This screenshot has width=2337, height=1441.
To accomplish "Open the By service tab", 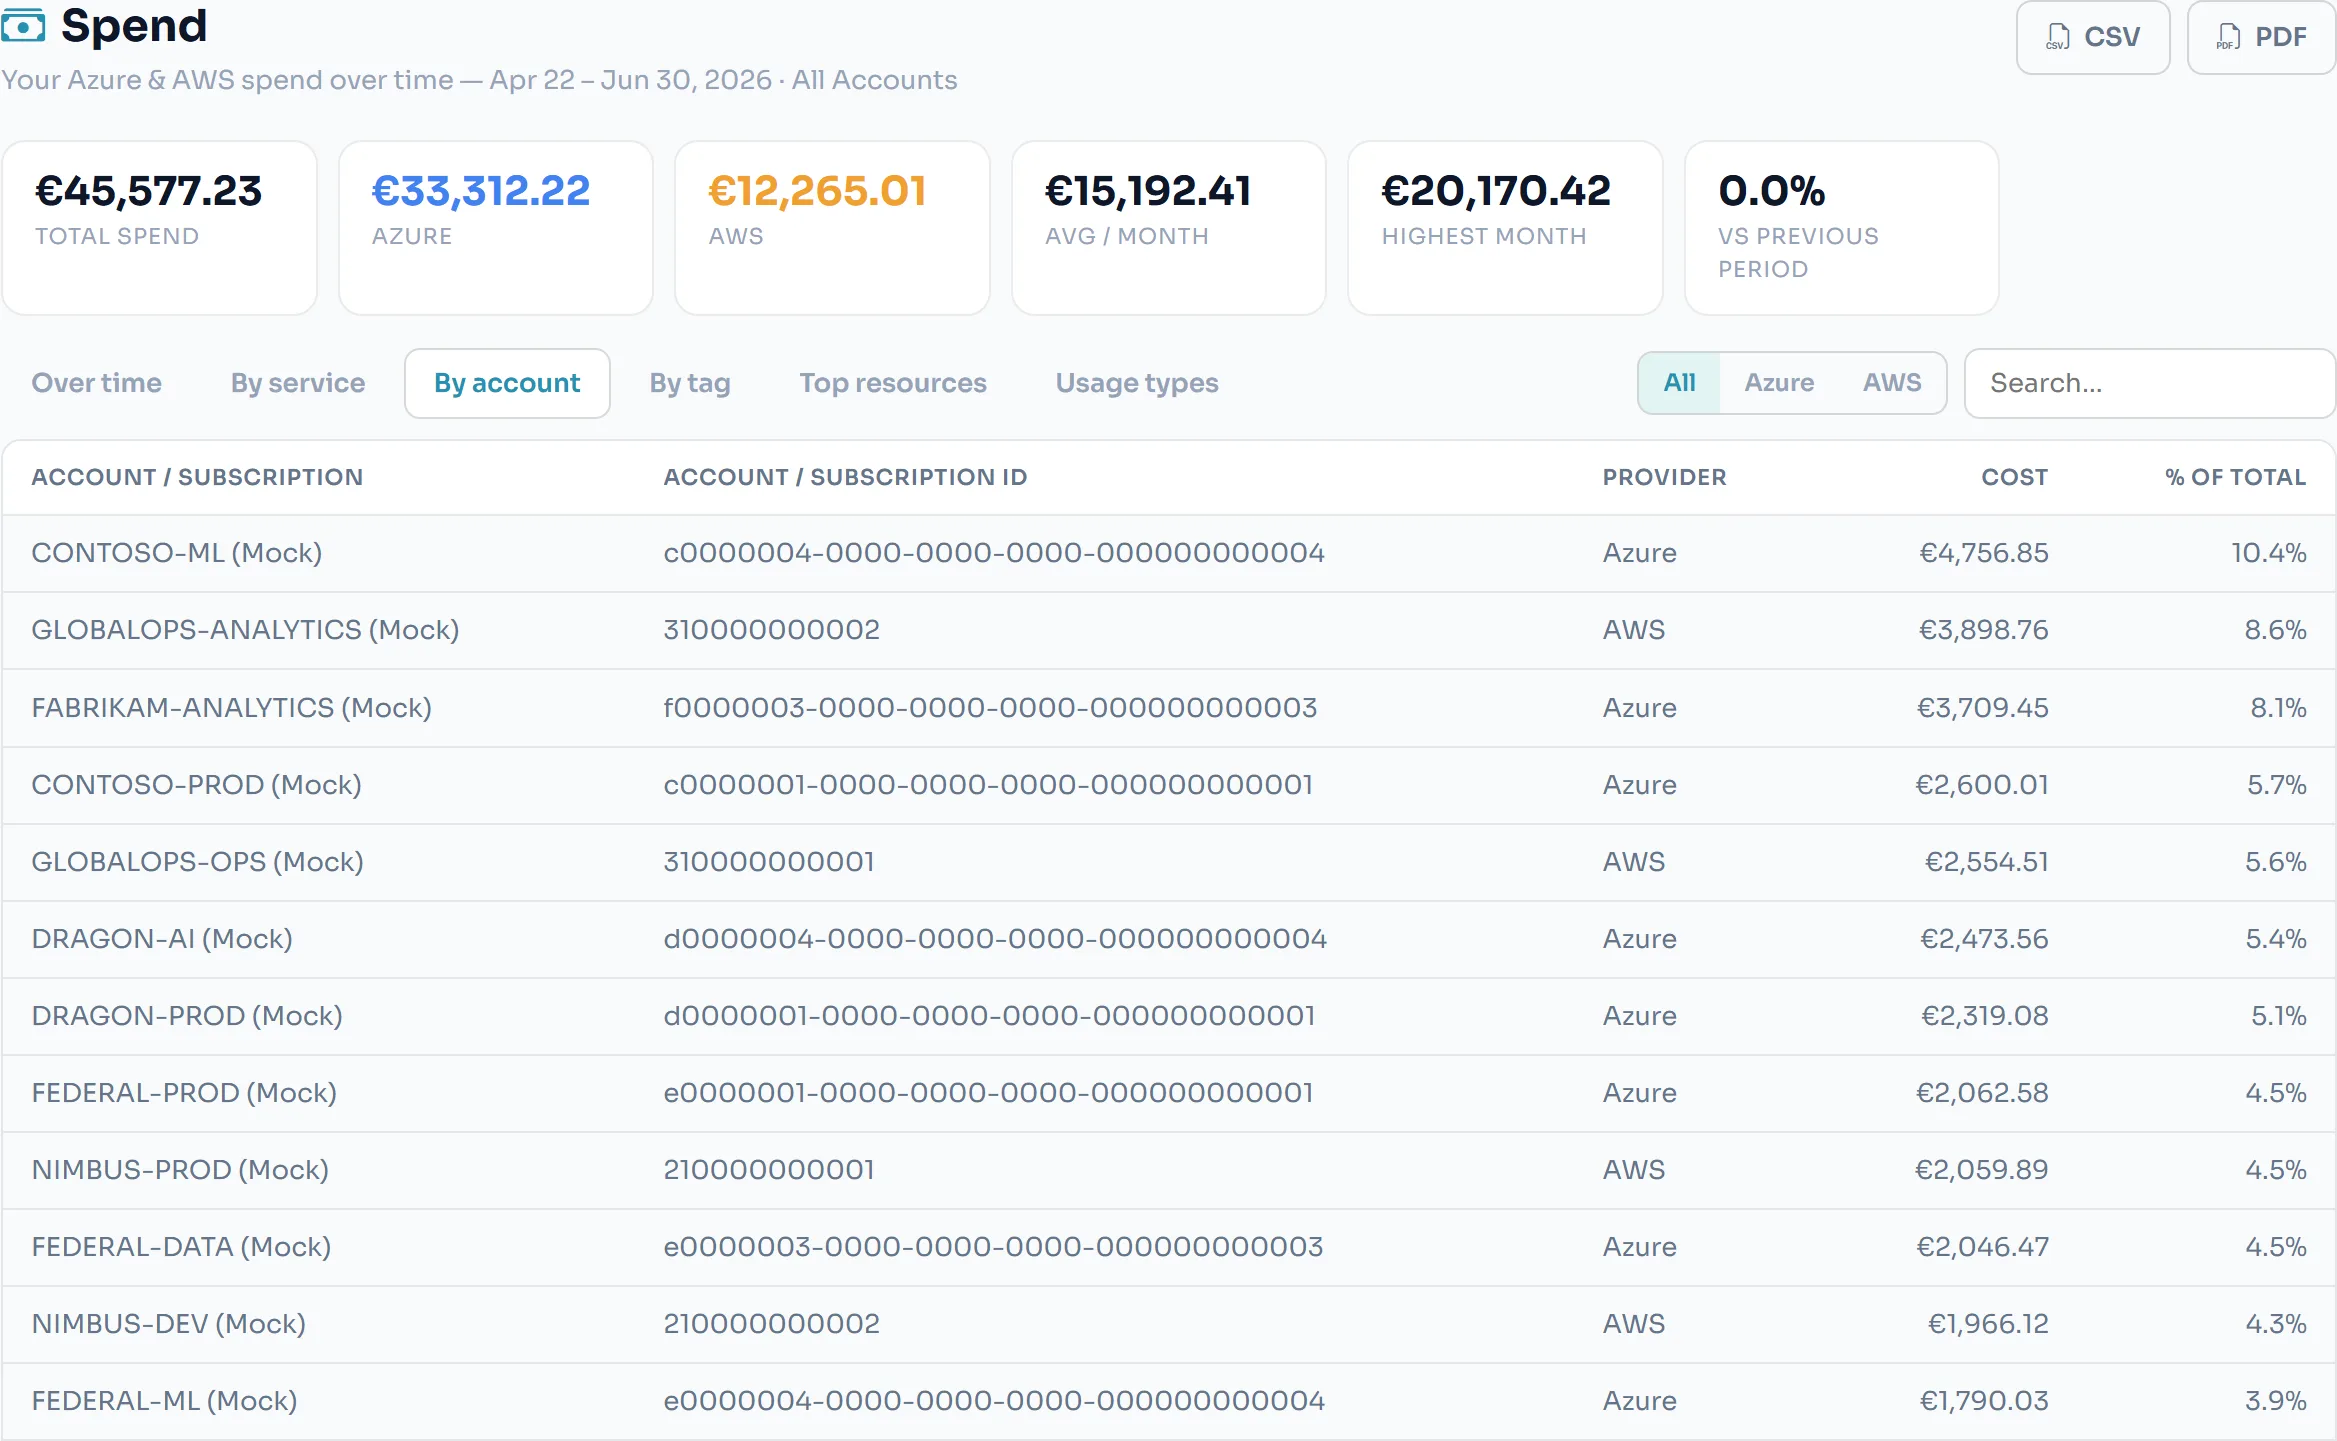I will (297, 383).
